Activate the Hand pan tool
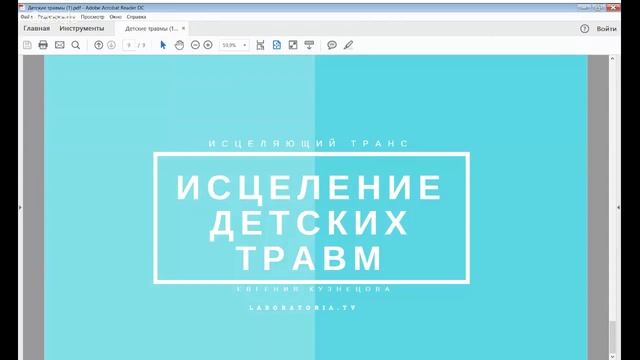This screenshot has height=360, width=640. pyautogui.click(x=179, y=45)
